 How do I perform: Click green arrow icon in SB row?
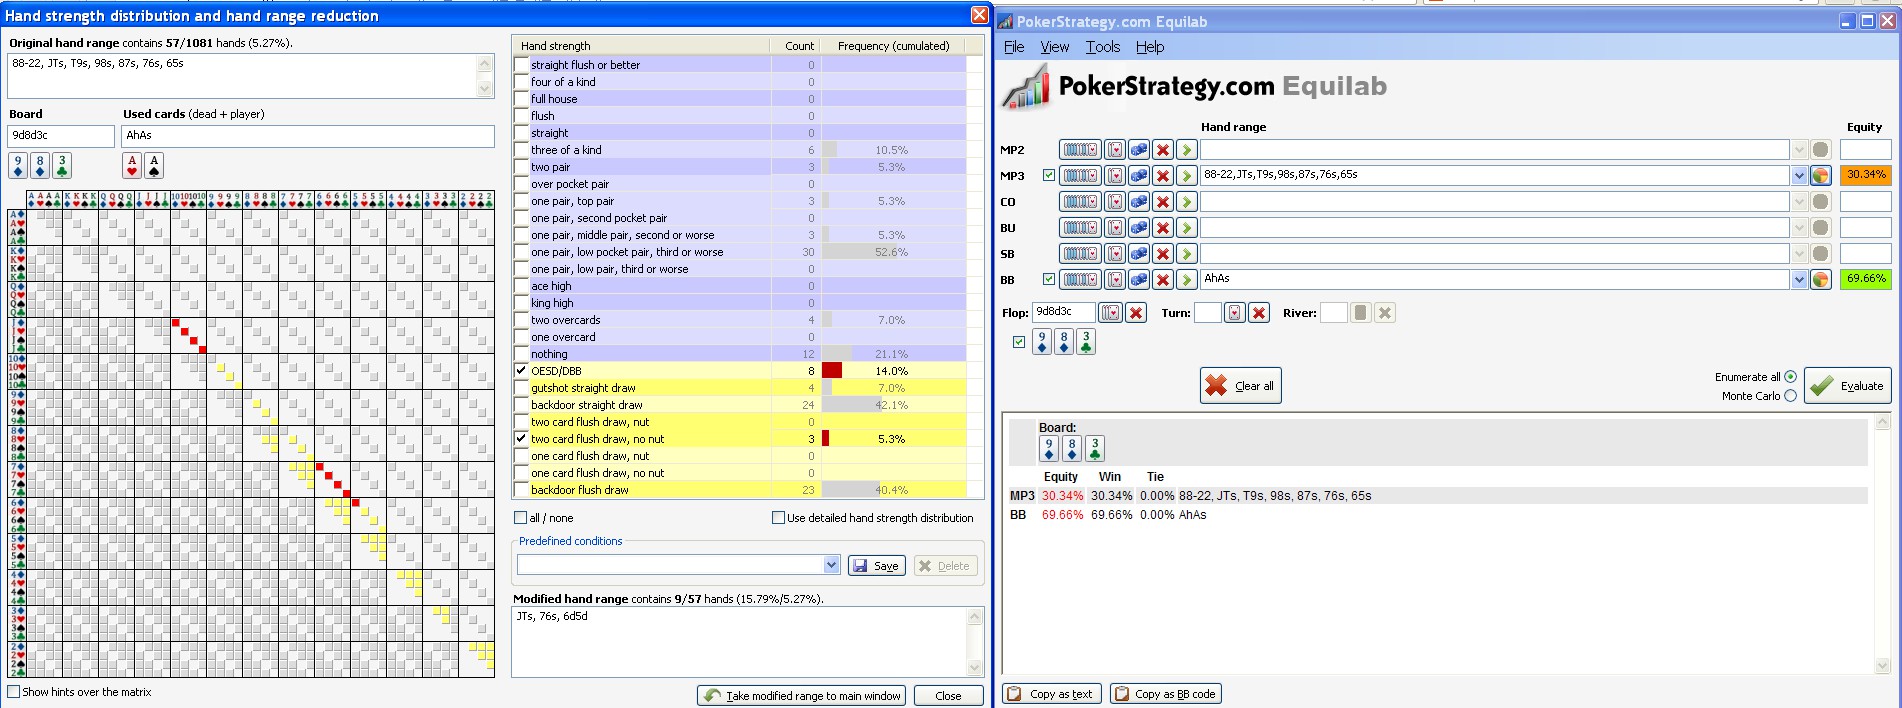[x=1186, y=254]
